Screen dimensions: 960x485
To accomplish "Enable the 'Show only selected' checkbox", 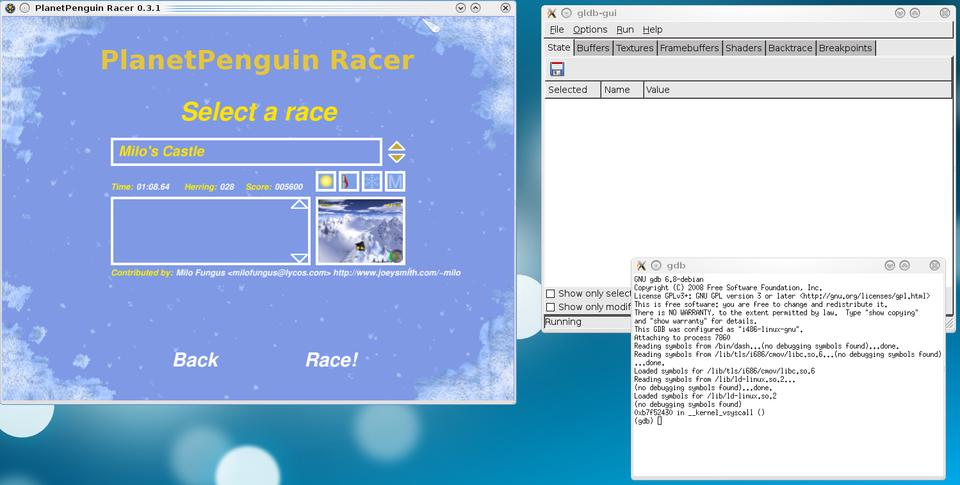I will [x=551, y=294].
